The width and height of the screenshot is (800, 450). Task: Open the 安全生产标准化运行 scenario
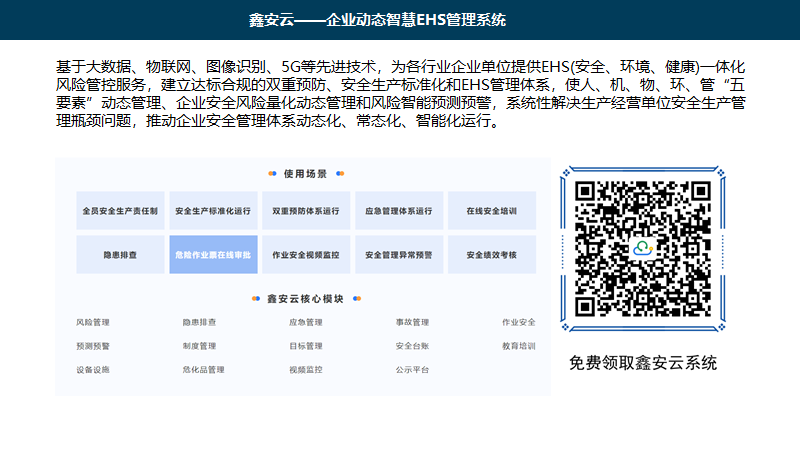click(x=213, y=211)
